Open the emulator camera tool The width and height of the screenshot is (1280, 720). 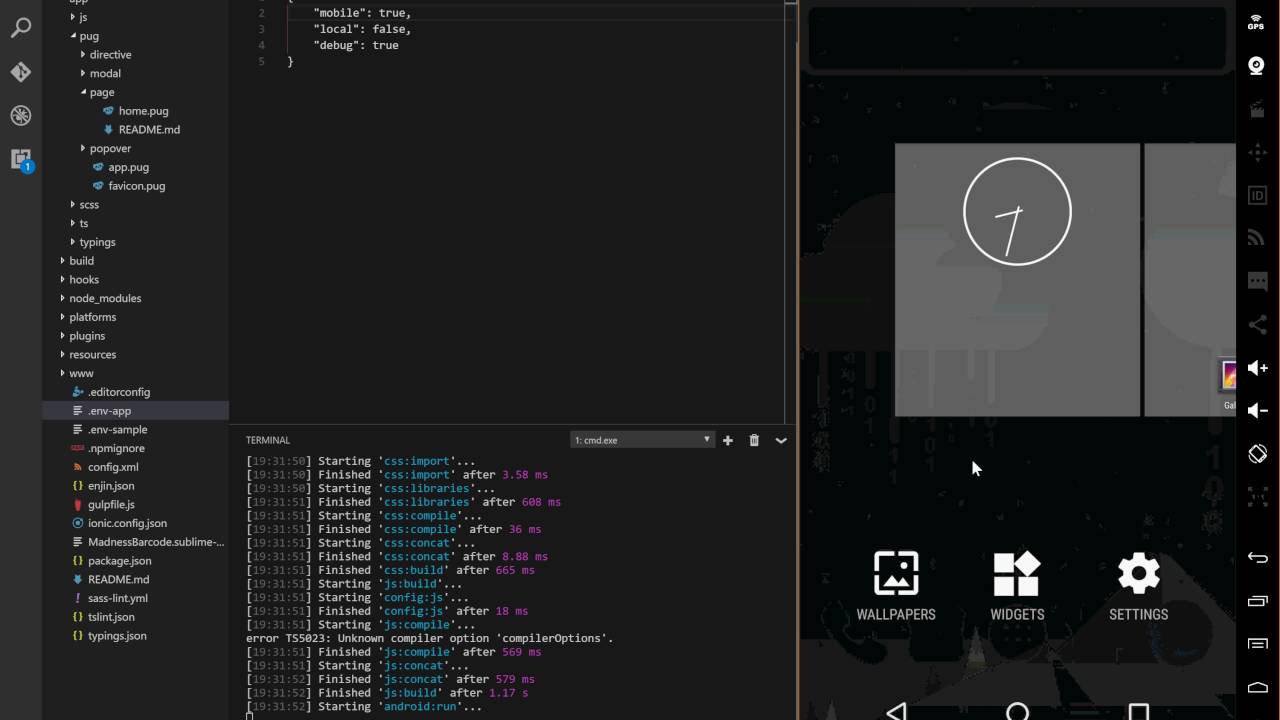[x=1257, y=66]
